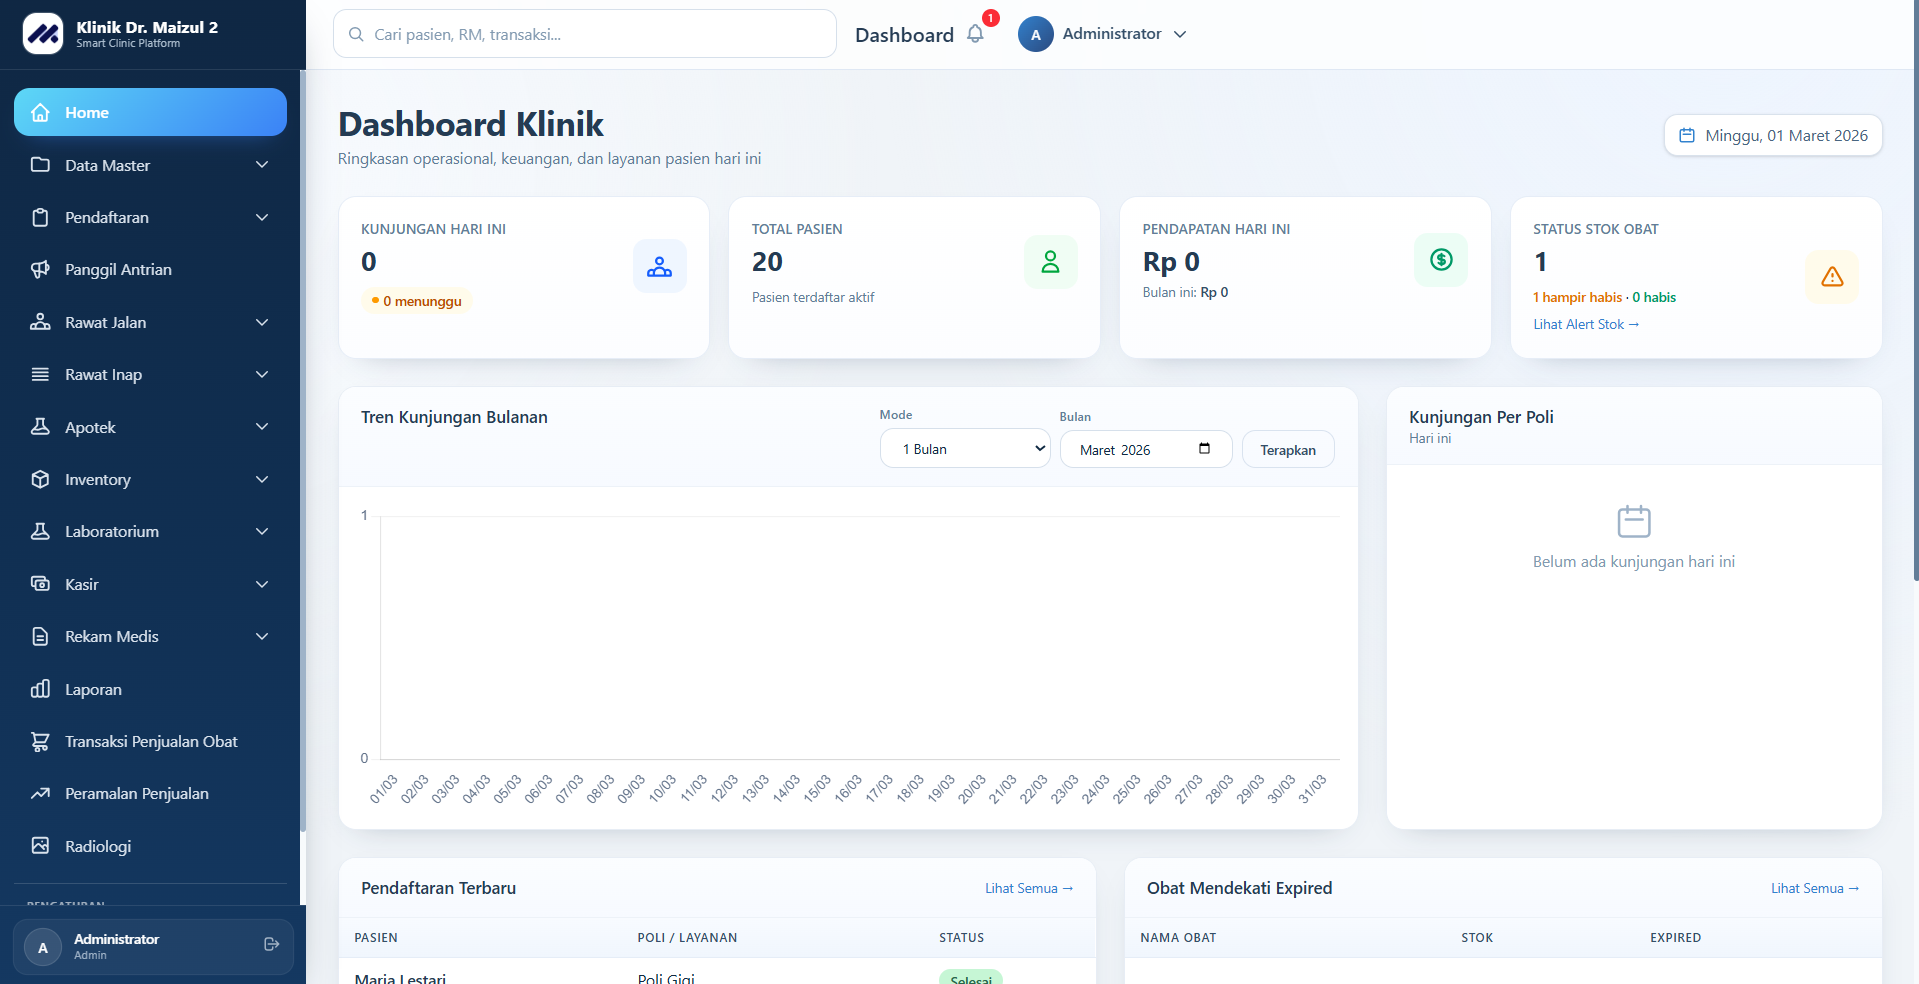Click the search field for pasien
Image resolution: width=1919 pixels, height=984 pixels.
coord(584,33)
